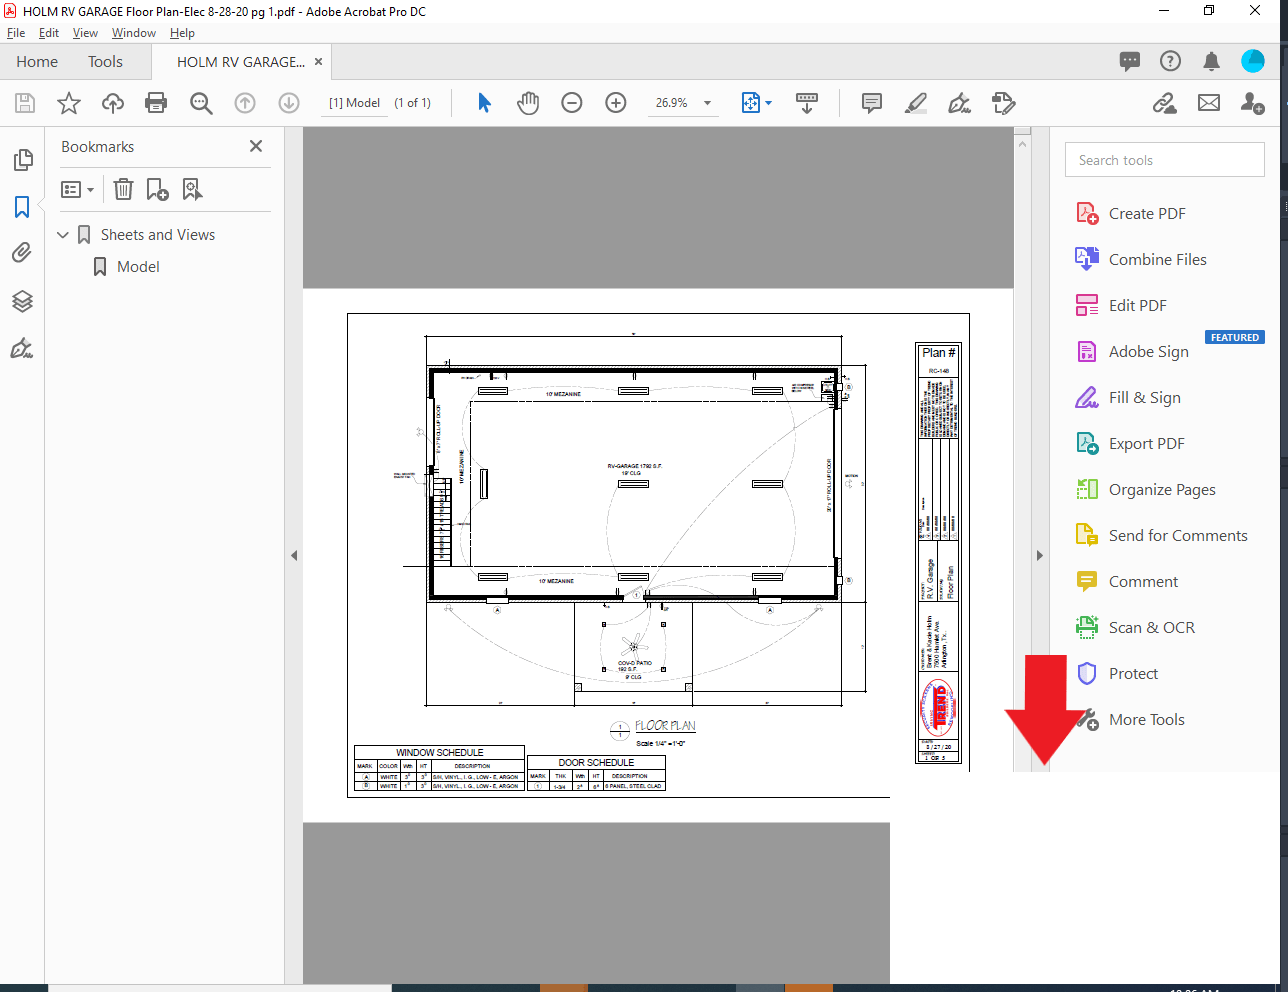Viewport: 1288px width, 992px height.
Task: Open the View menu
Action: tap(84, 32)
